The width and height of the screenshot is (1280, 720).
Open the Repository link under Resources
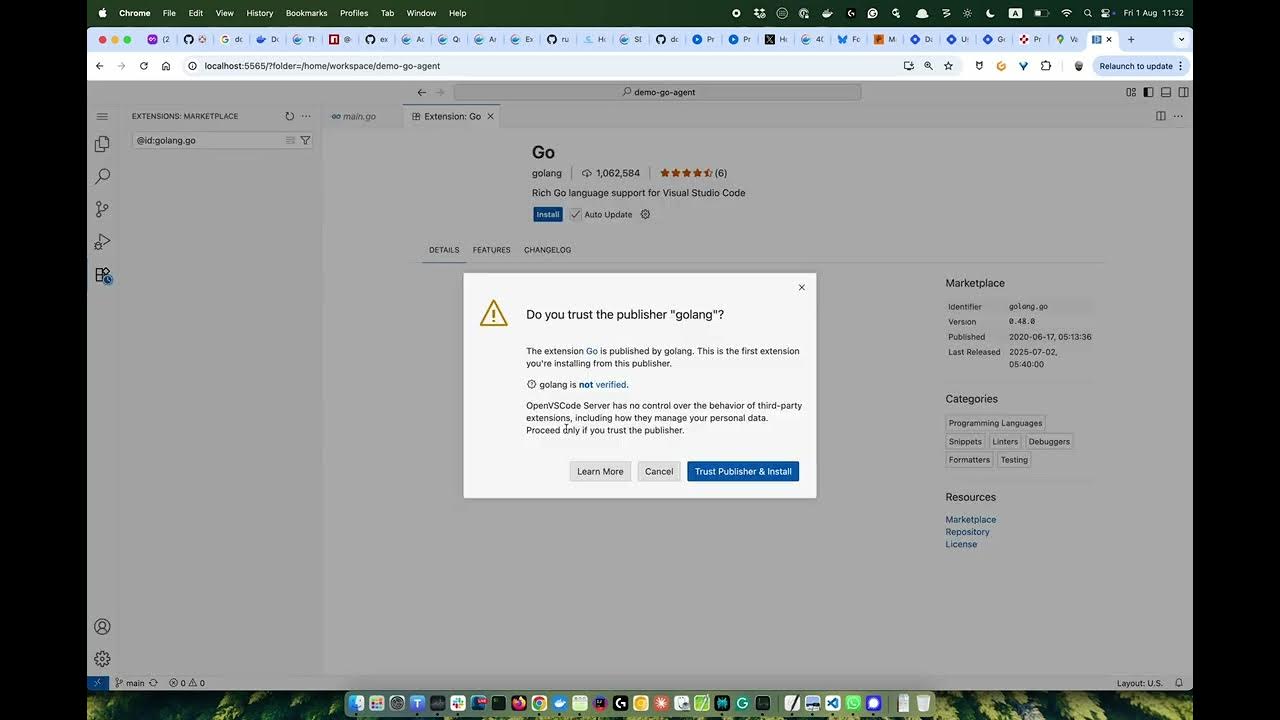(x=967, y=531)
